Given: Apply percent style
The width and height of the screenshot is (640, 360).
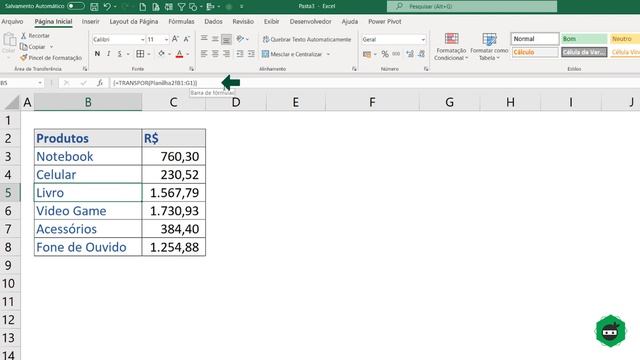Looking at the screenshot, I should (x=385, y=54).
